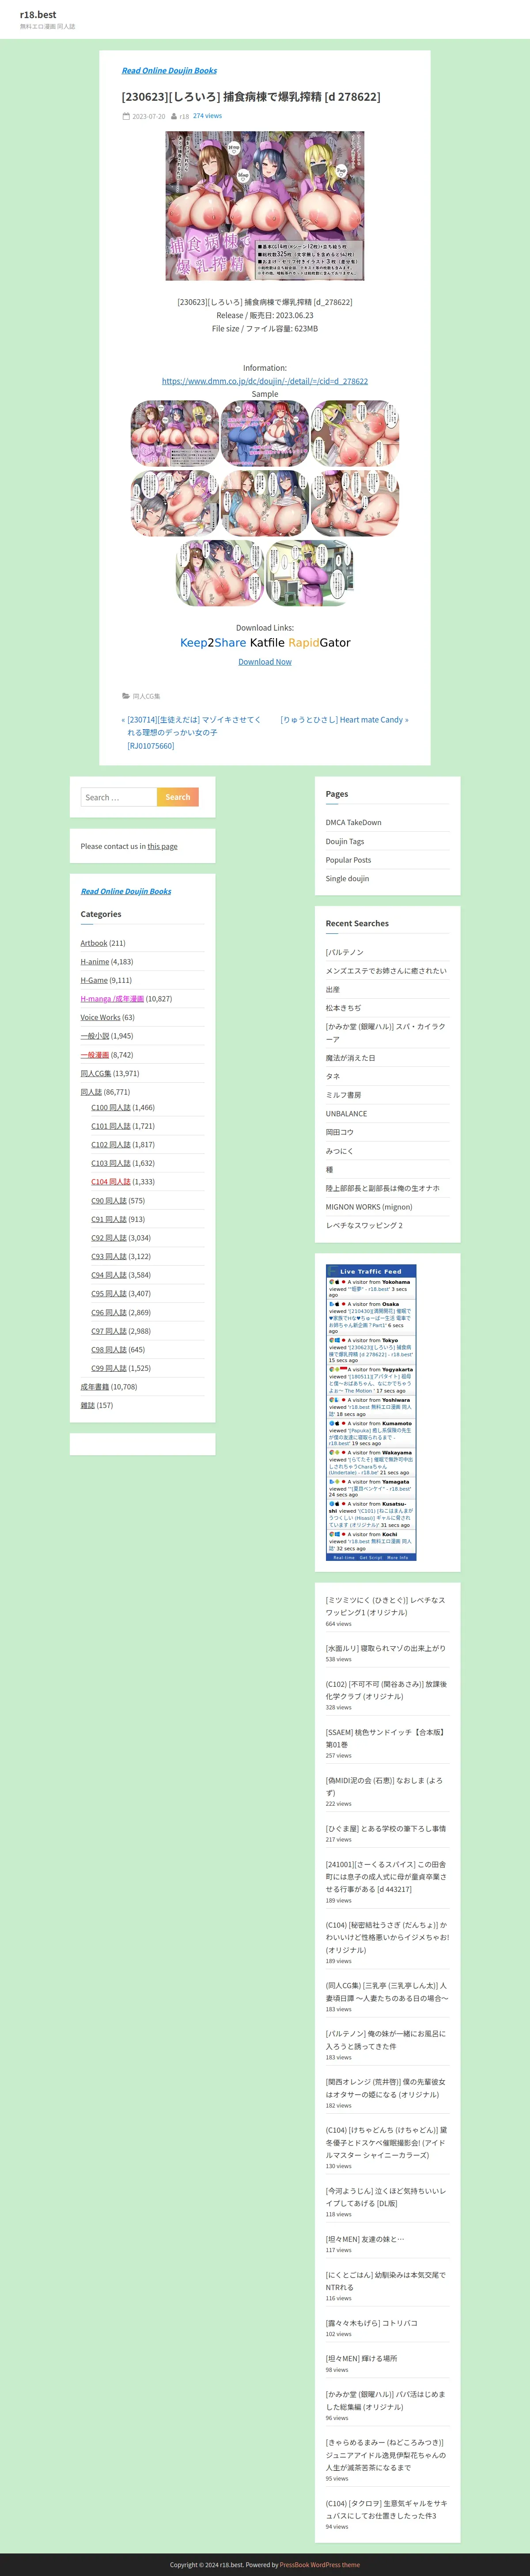Click the calendar icon beside 2023-07-20
The width and height of the screenshot is (530, 2576).
(x=126, y=116)
